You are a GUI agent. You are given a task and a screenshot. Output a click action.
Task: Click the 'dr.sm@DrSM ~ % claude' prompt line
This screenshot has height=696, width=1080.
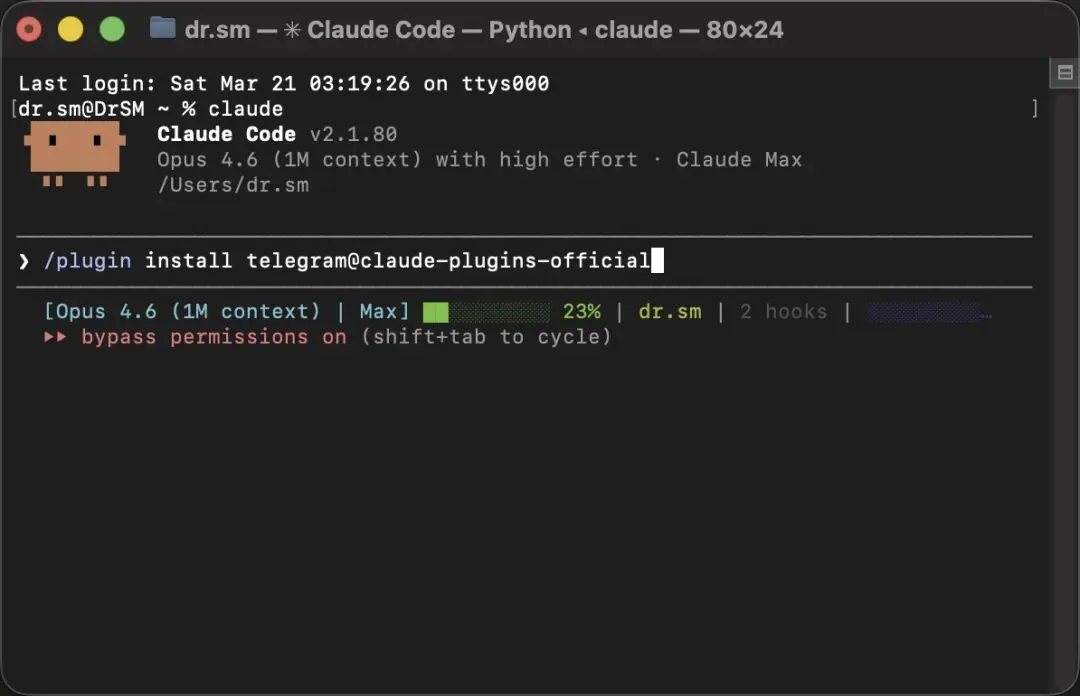coord(150,109)
